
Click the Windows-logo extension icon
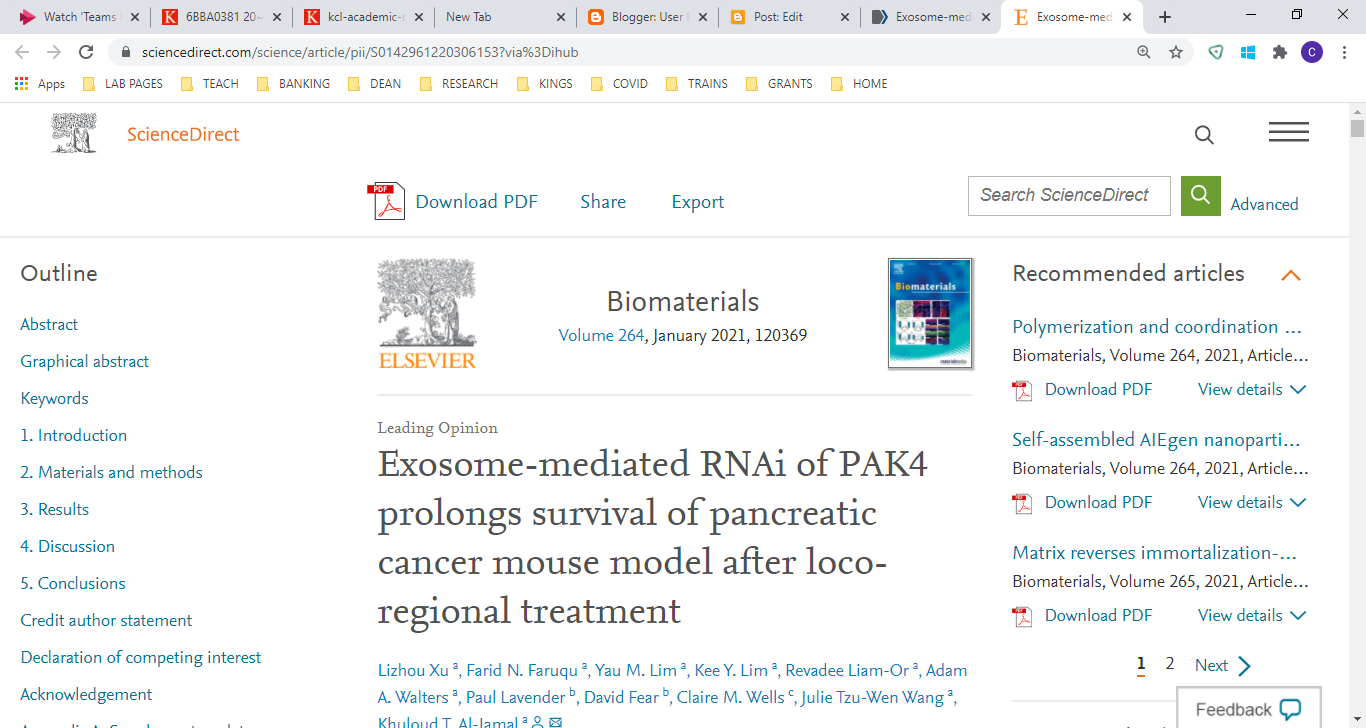tap(1247, 52)
